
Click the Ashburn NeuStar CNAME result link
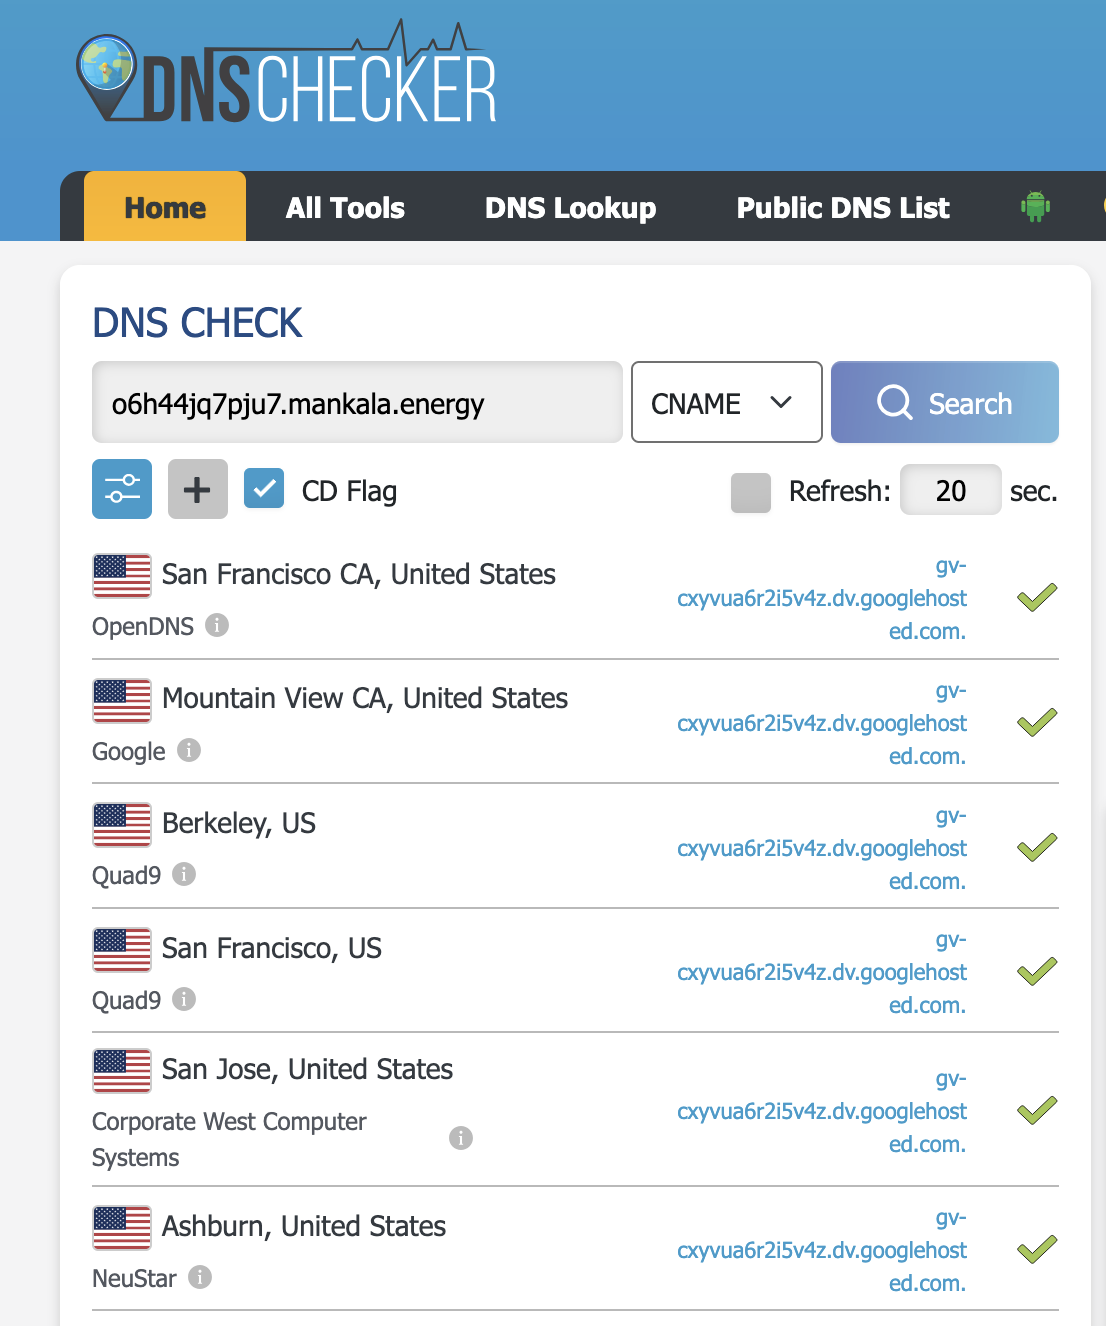point(822,1250)
